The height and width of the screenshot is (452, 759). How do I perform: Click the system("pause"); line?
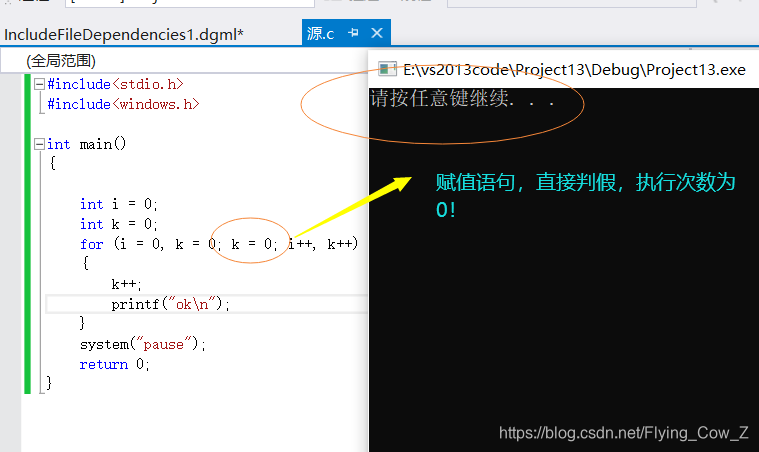point(143,344)
